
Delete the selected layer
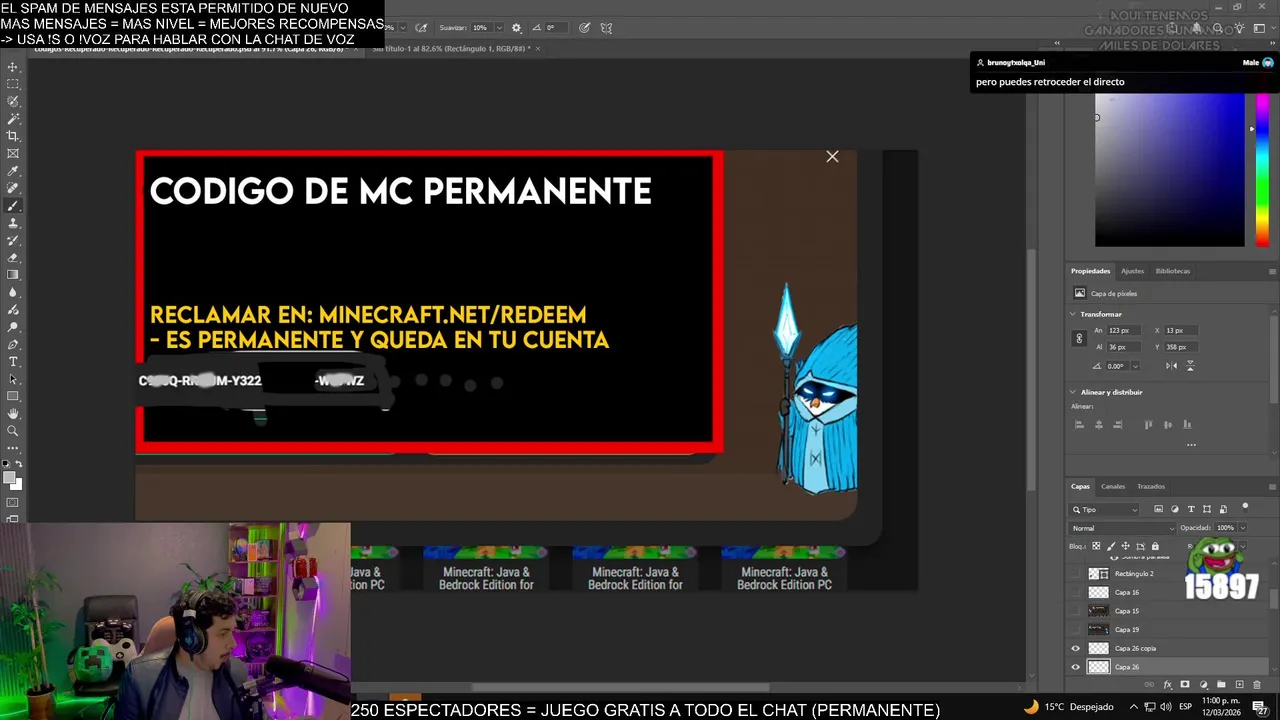click(x=1257, y=684)
